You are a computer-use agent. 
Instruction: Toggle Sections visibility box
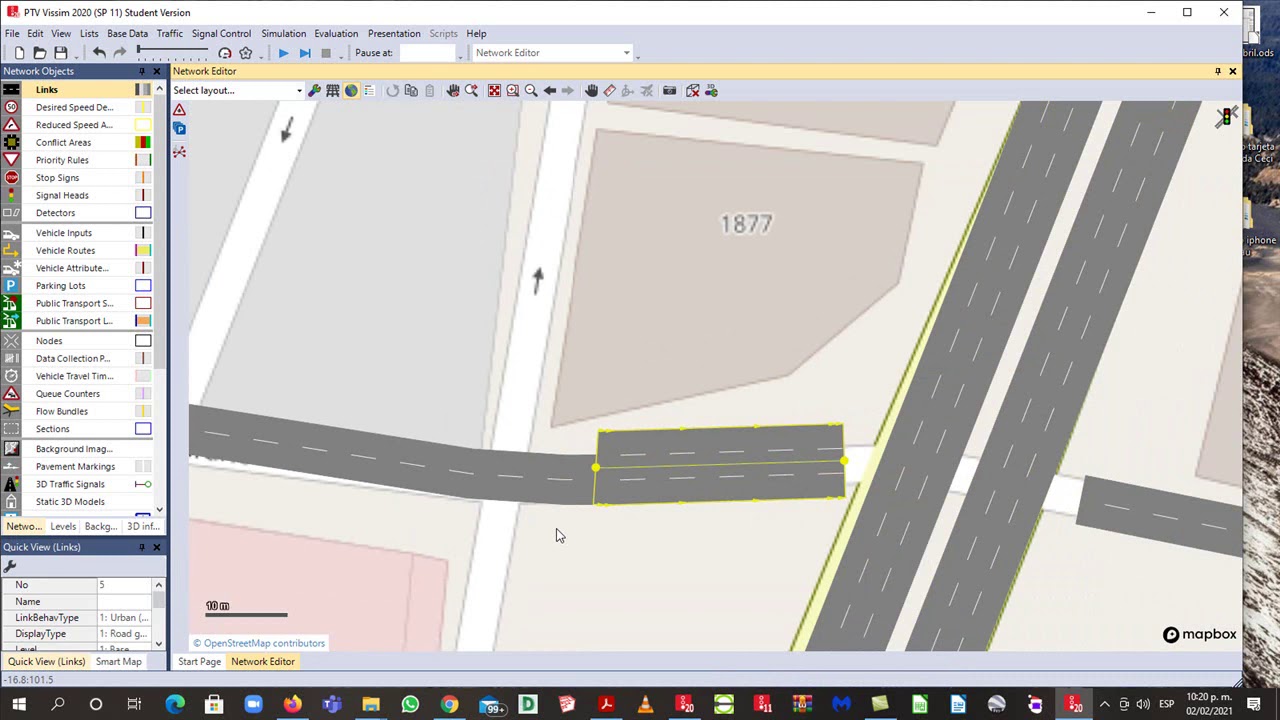143,429
